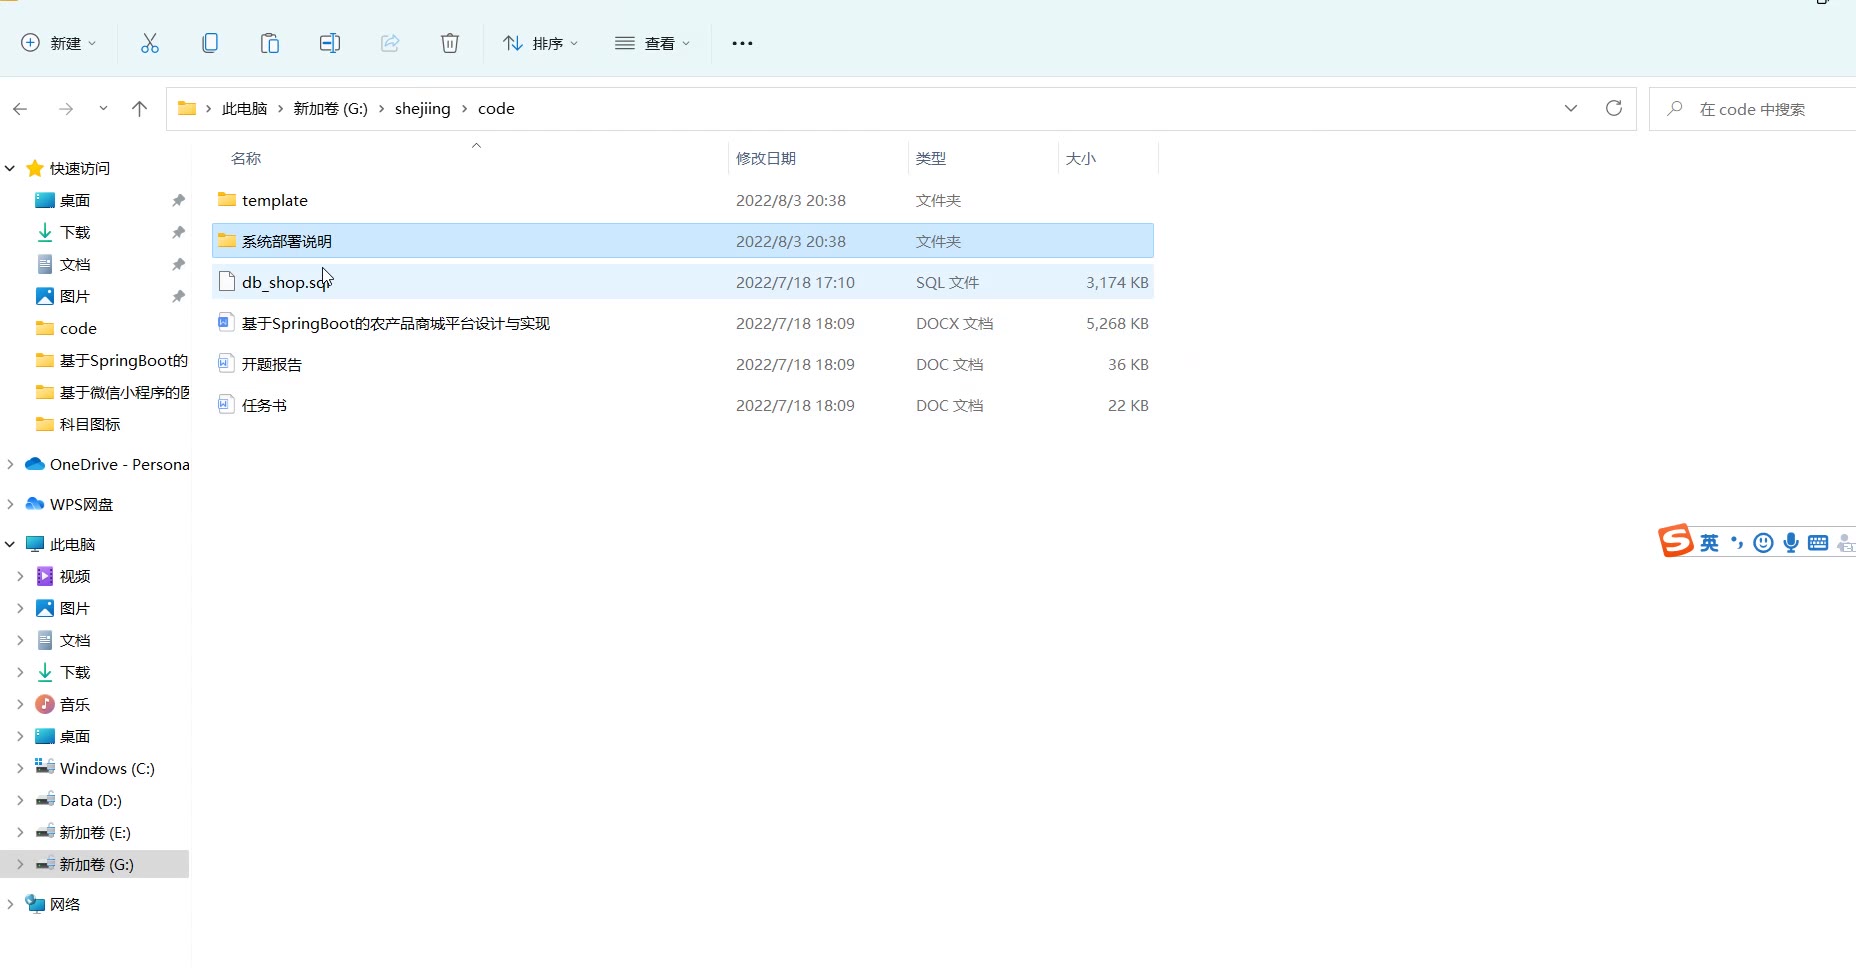Click the Paste clipboard icon
1856x968 pixels.
(x=270, y=43)
